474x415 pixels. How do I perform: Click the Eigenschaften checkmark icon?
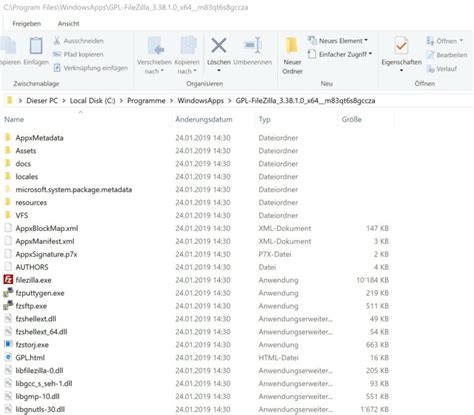(x=401, y=46)
